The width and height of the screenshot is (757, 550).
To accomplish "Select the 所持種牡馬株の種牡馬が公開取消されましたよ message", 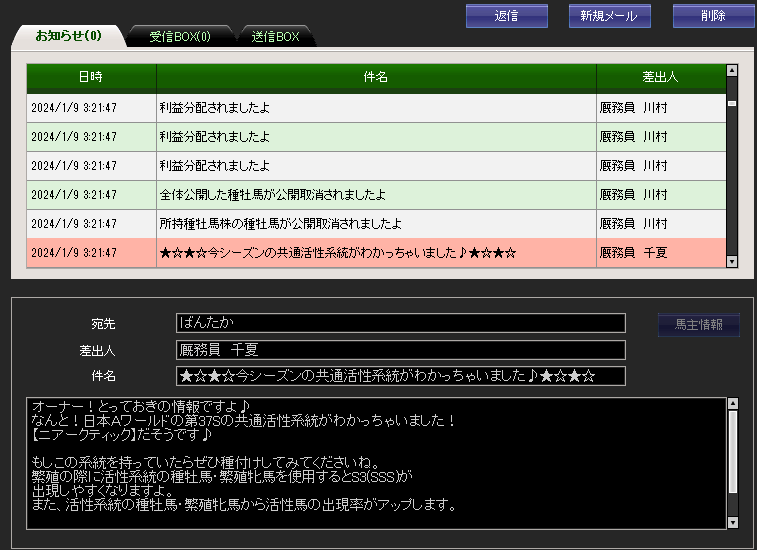I will pos(376,224).
